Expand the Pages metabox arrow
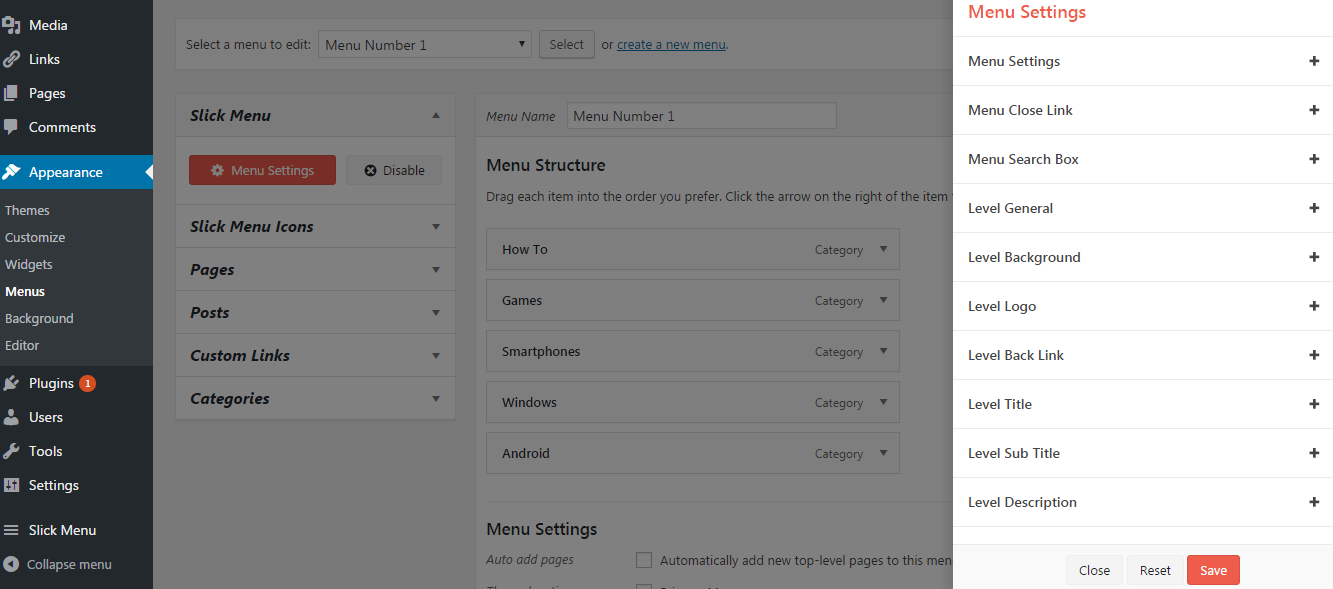Screen dimensions: 1333x589 (x=436, y=269)
